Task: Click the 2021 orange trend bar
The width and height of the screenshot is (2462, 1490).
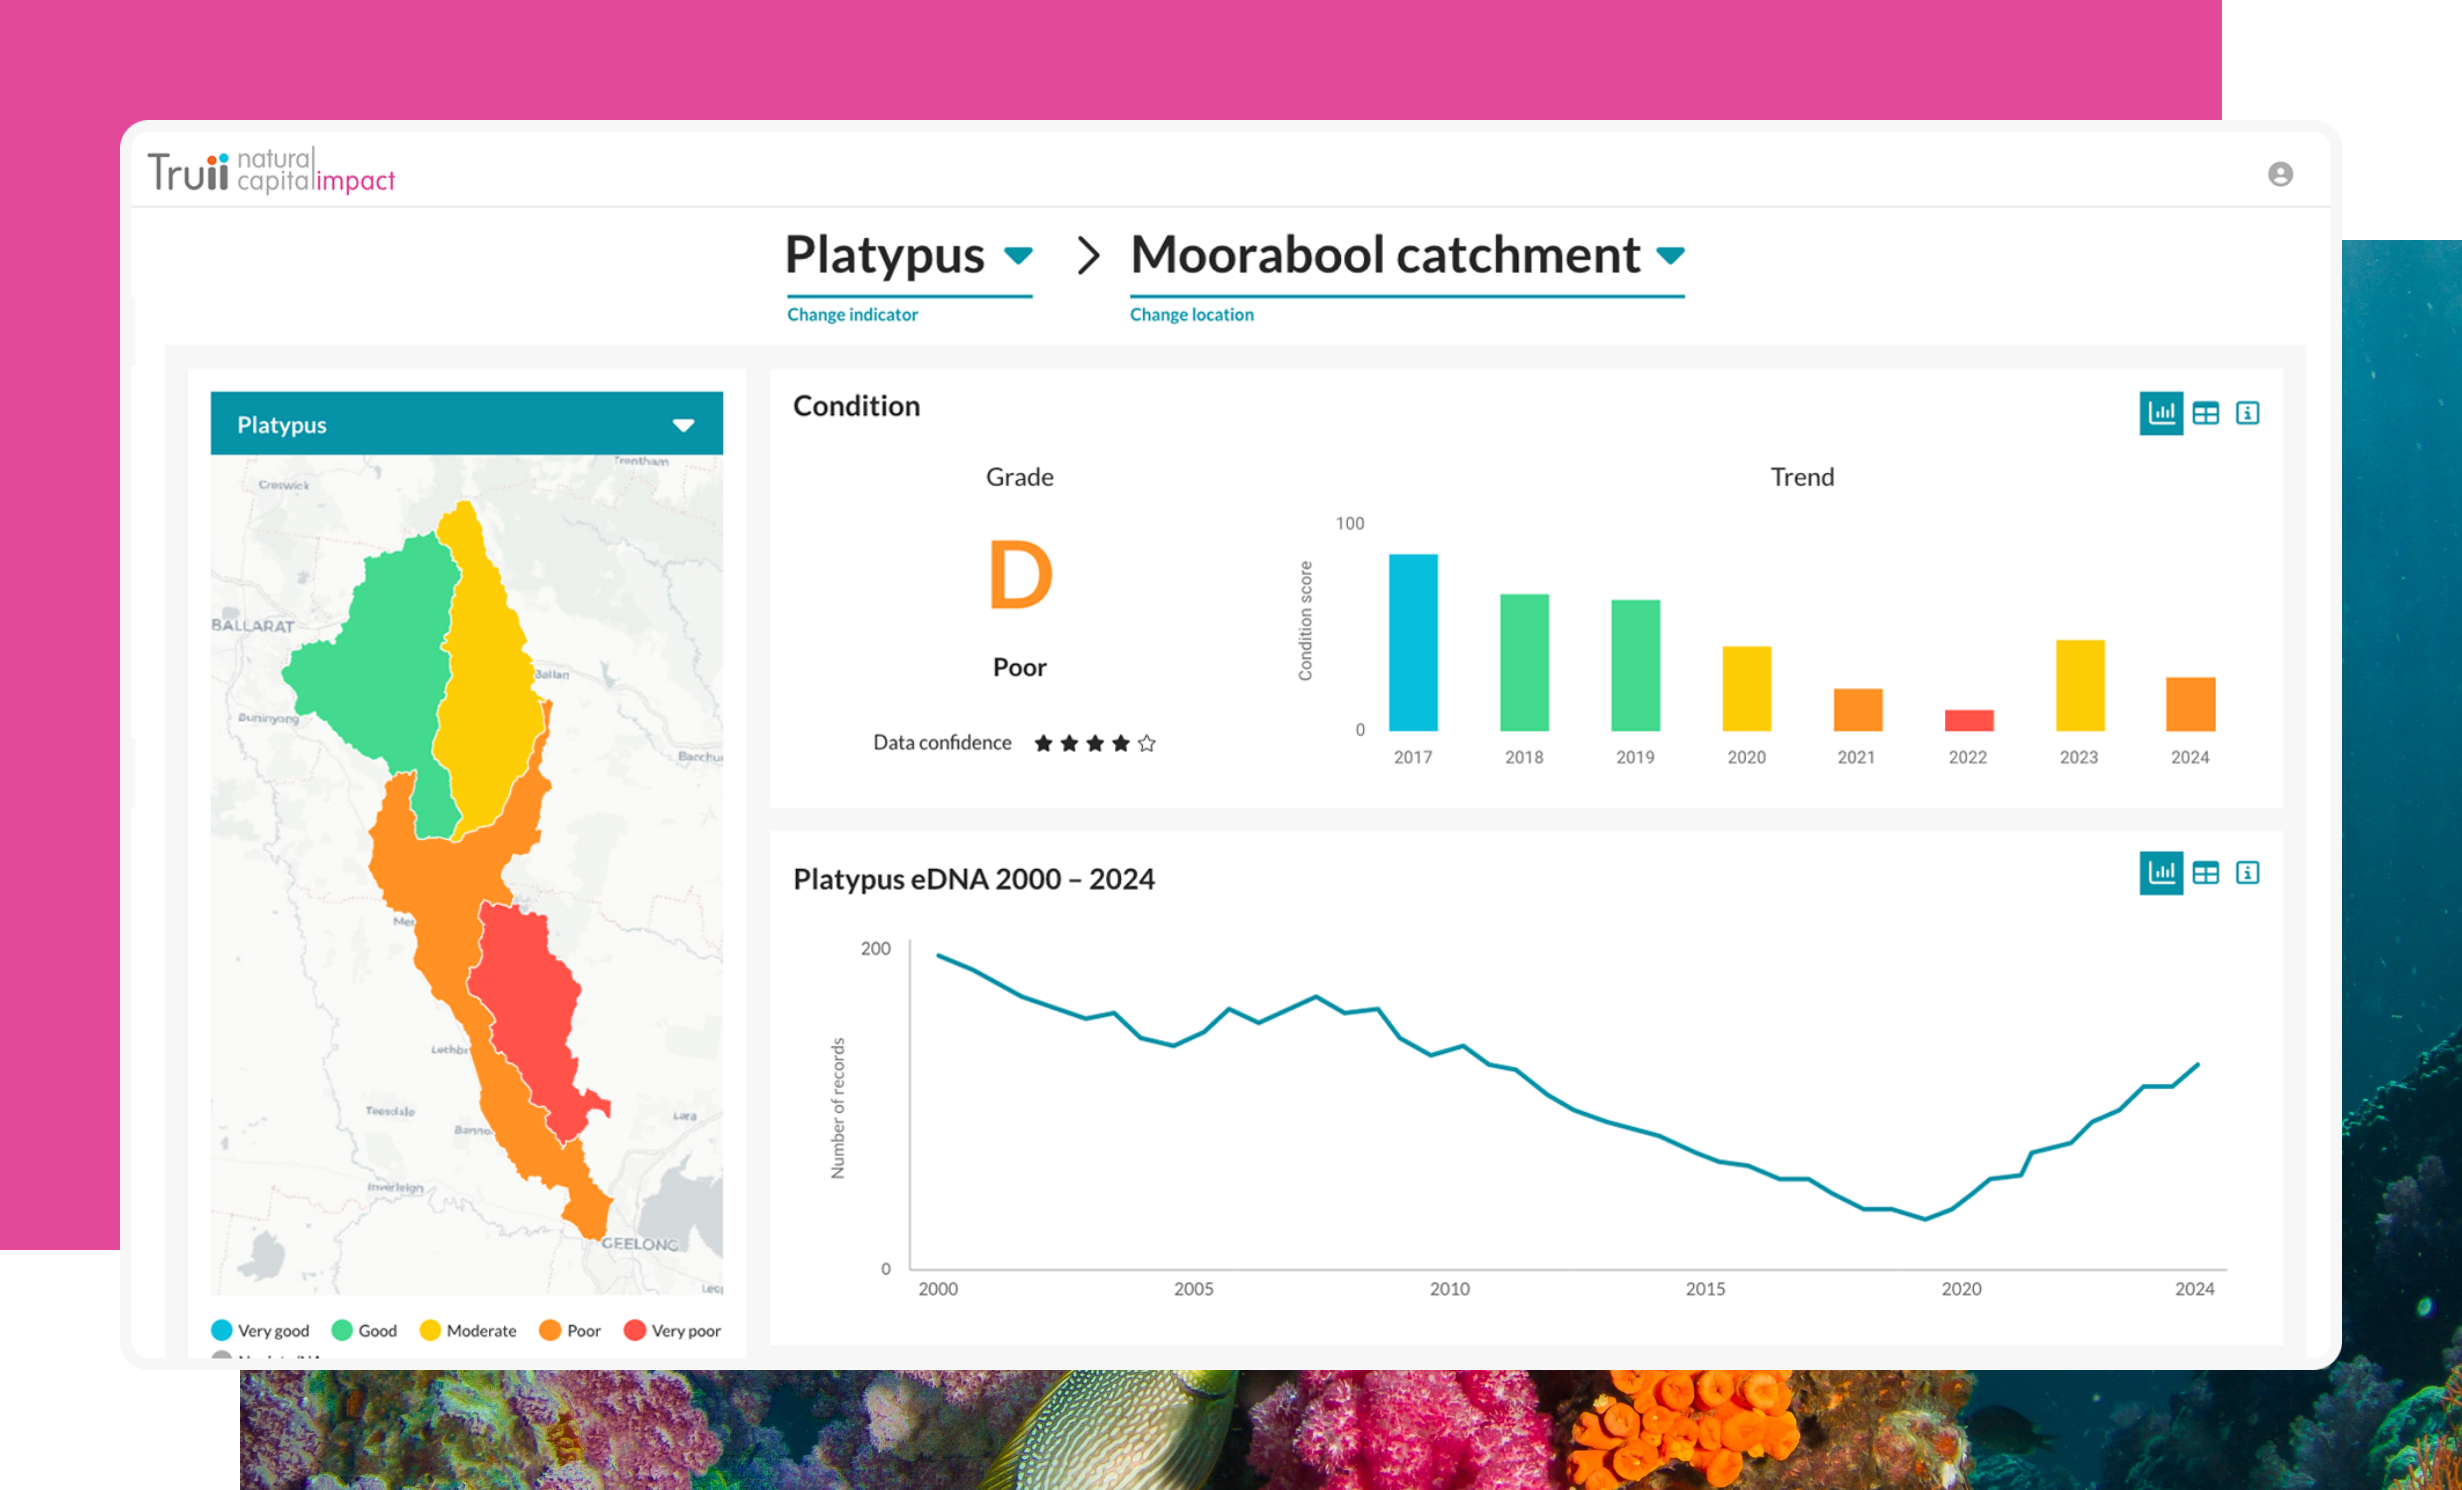Action: (1857, 709)
